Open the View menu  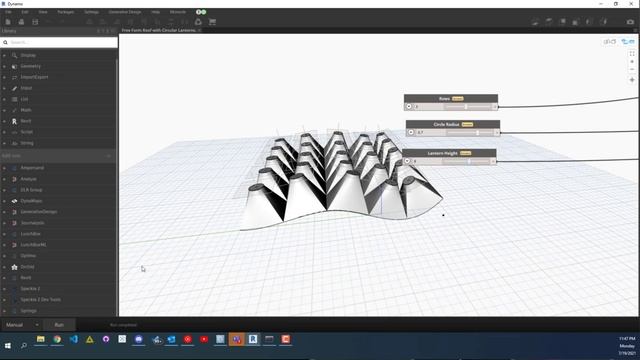42,12
